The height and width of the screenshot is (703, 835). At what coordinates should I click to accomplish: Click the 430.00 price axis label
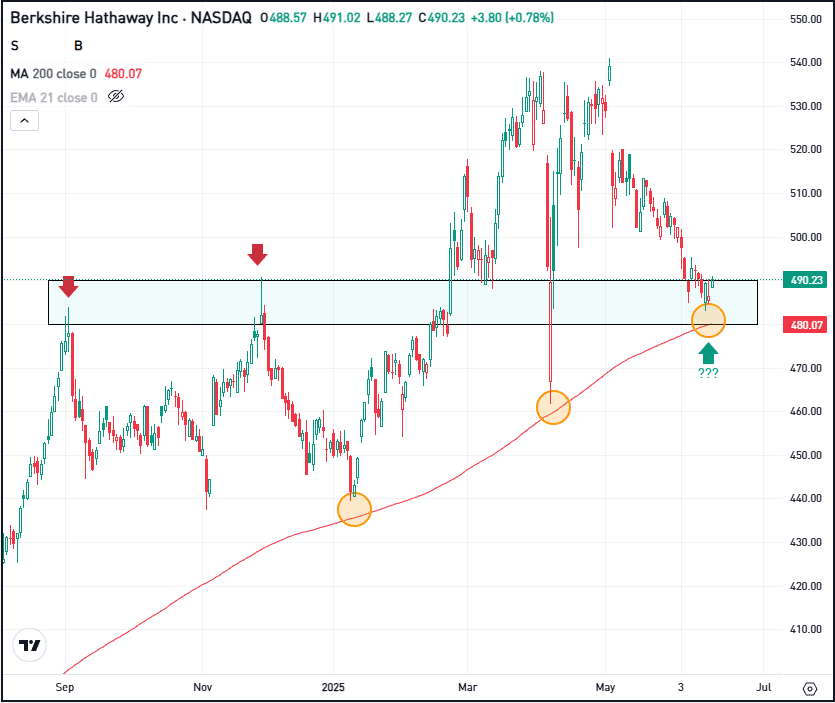coord(806,542)
